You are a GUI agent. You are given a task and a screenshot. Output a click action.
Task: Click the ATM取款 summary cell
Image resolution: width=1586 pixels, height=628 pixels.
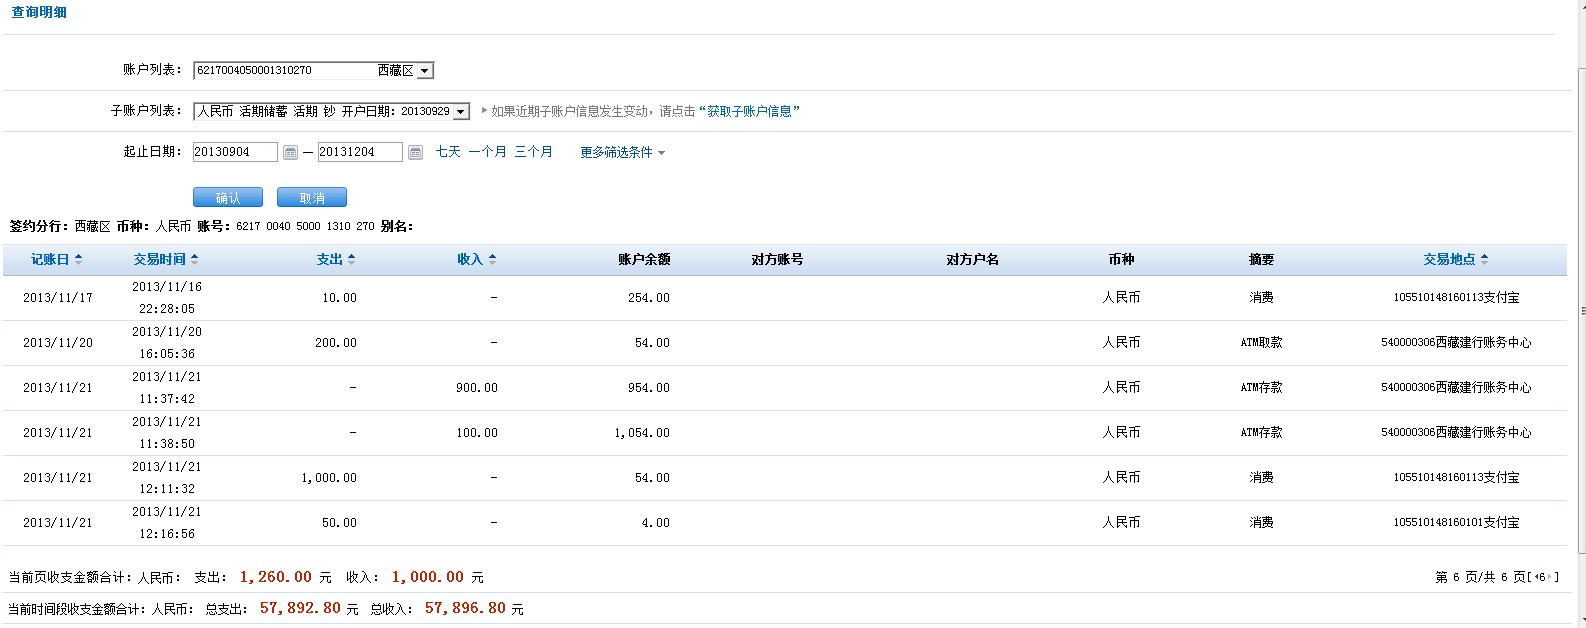point(1261,343)
